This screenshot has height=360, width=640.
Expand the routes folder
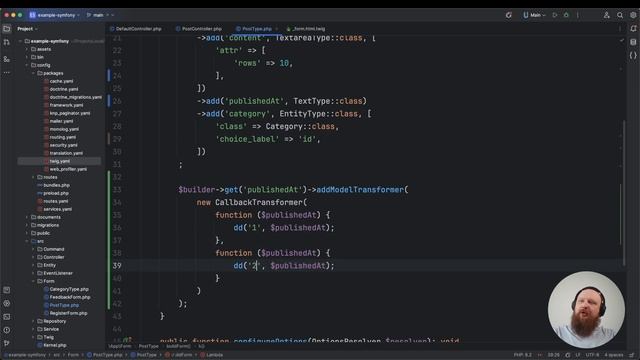(x=33, y=177)
